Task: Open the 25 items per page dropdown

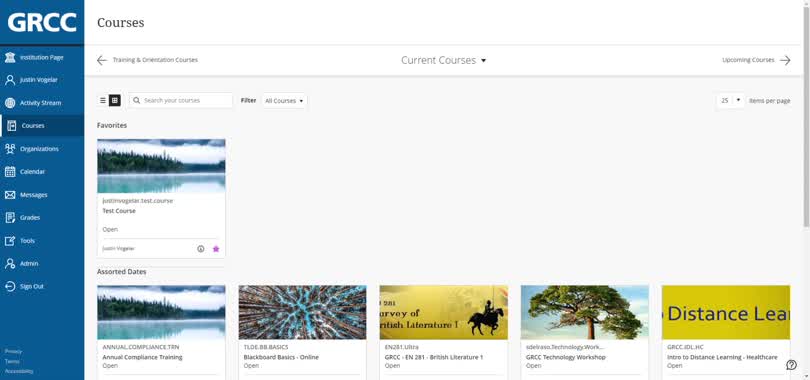Action: 730,101
